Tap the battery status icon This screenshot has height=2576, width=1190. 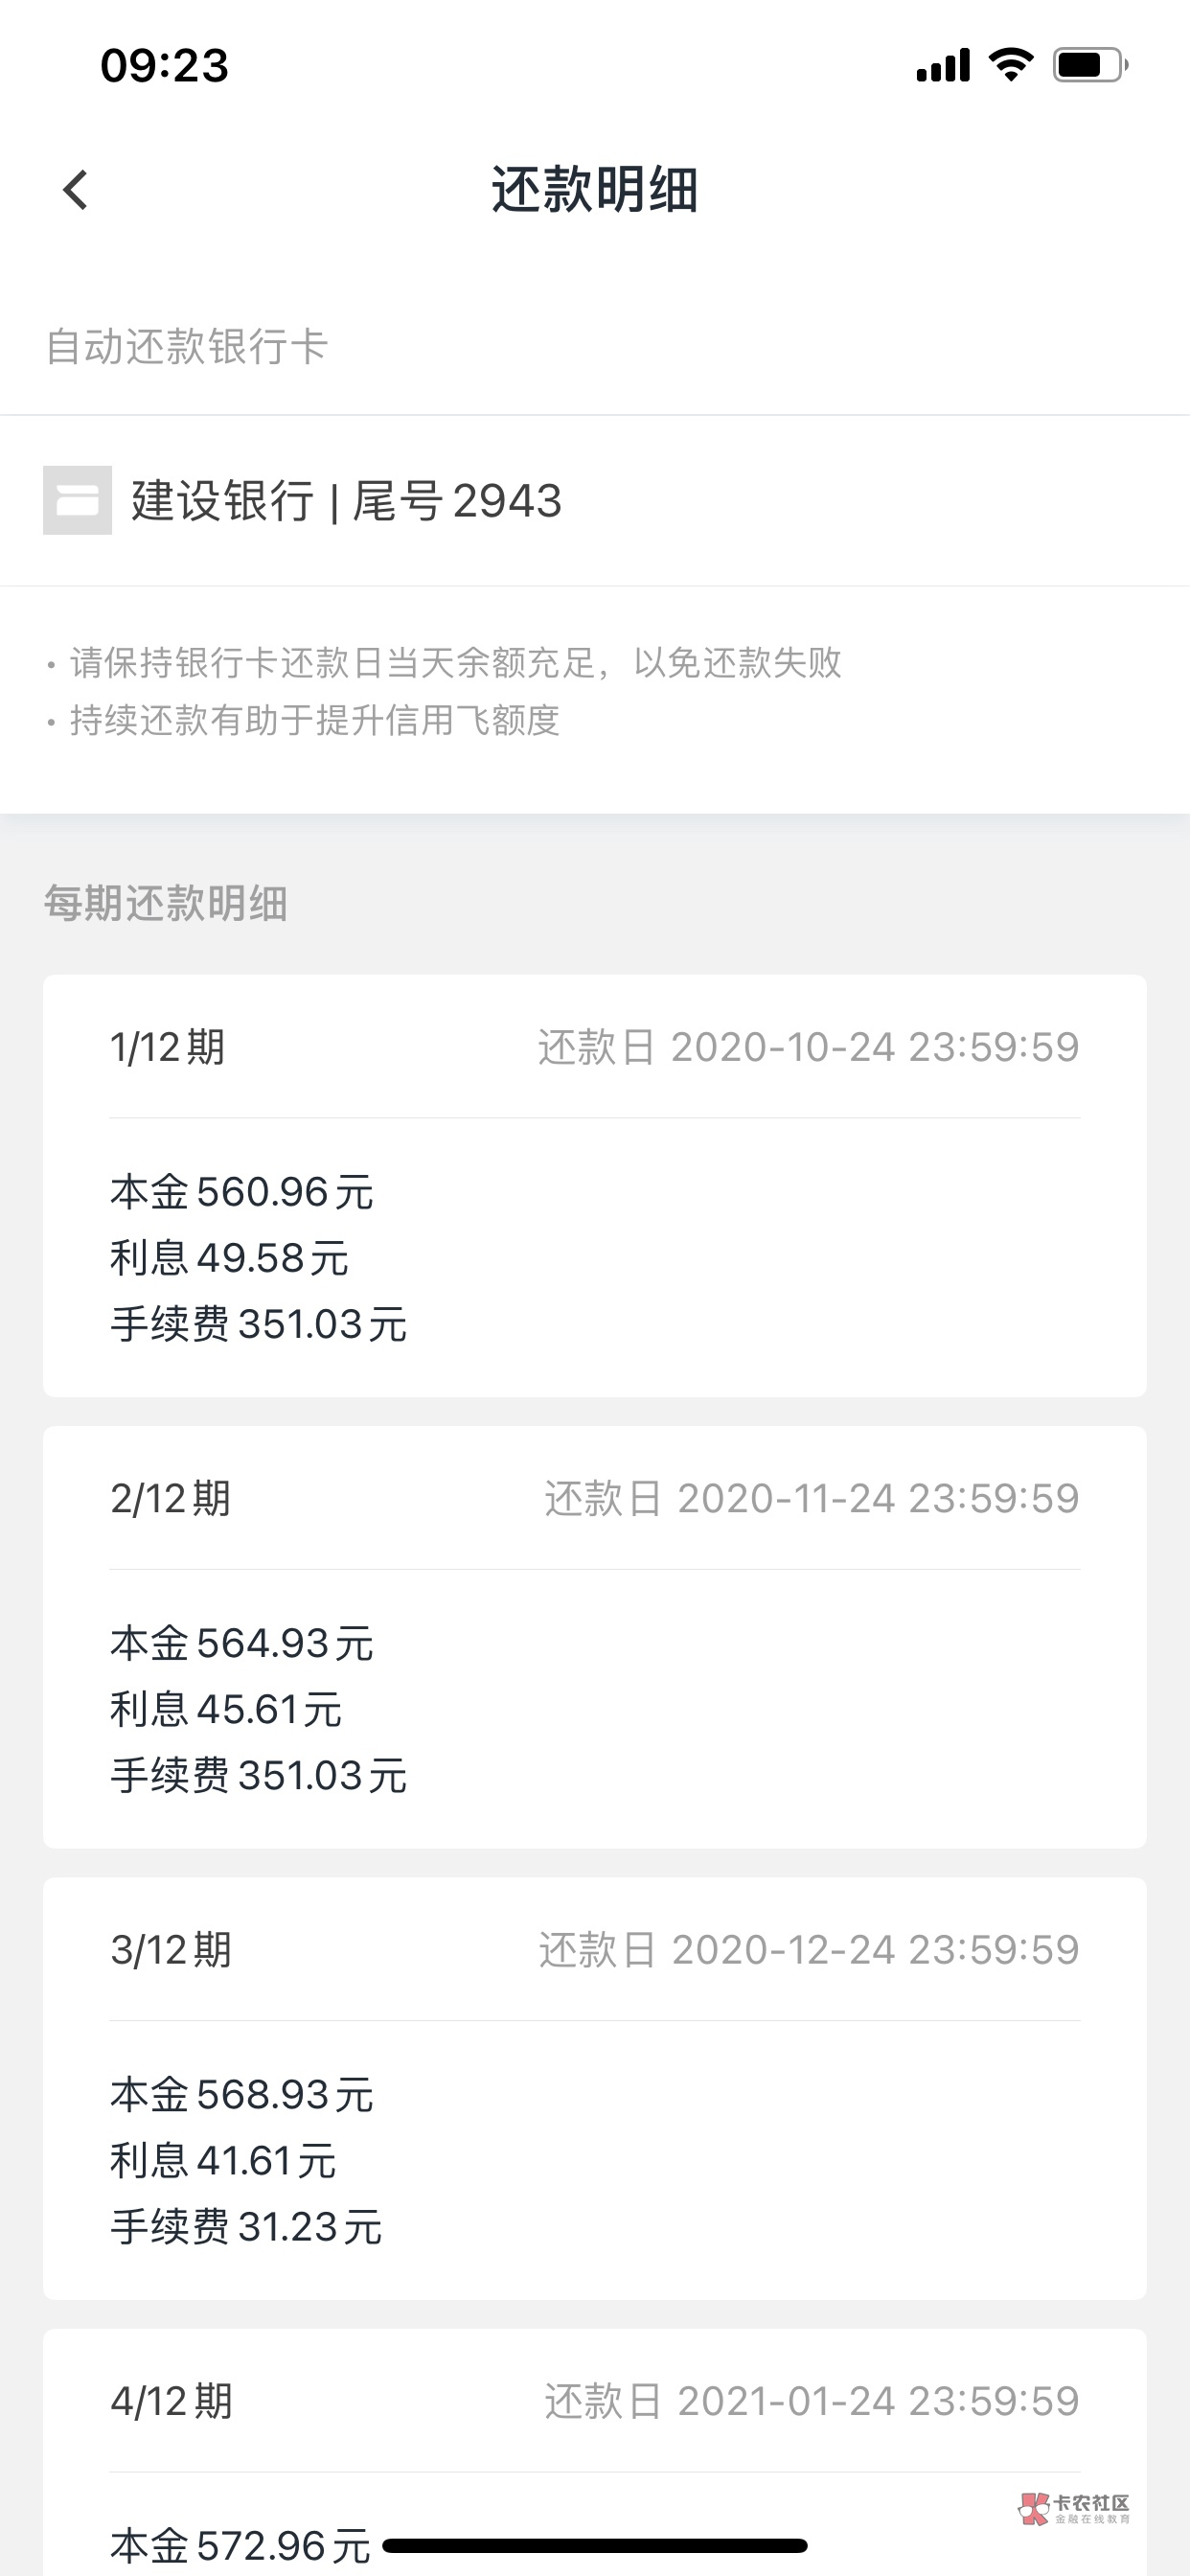(1089, 65)
